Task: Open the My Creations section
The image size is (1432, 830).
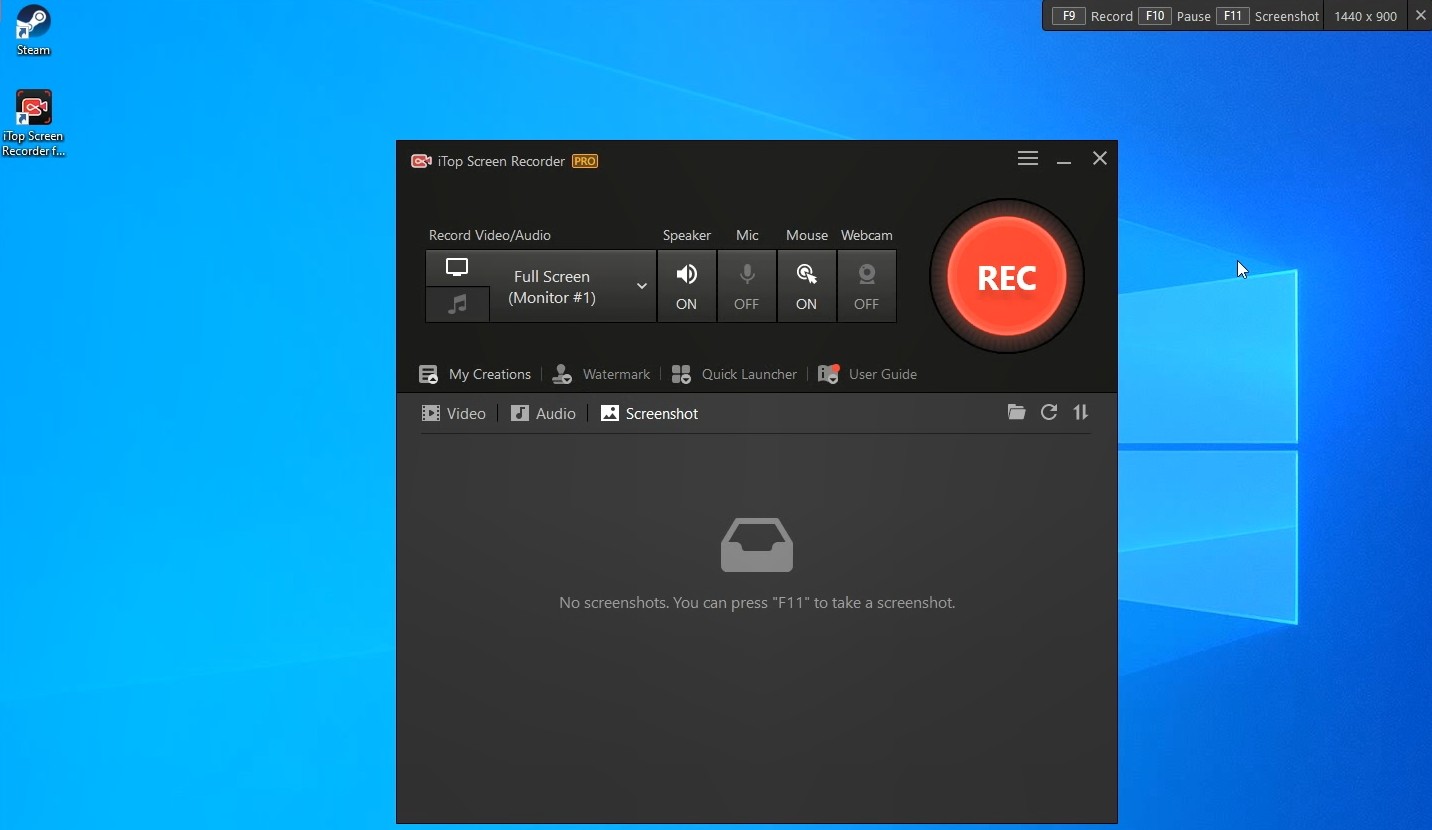Action: pyautogui.click(x=475, y=374)
